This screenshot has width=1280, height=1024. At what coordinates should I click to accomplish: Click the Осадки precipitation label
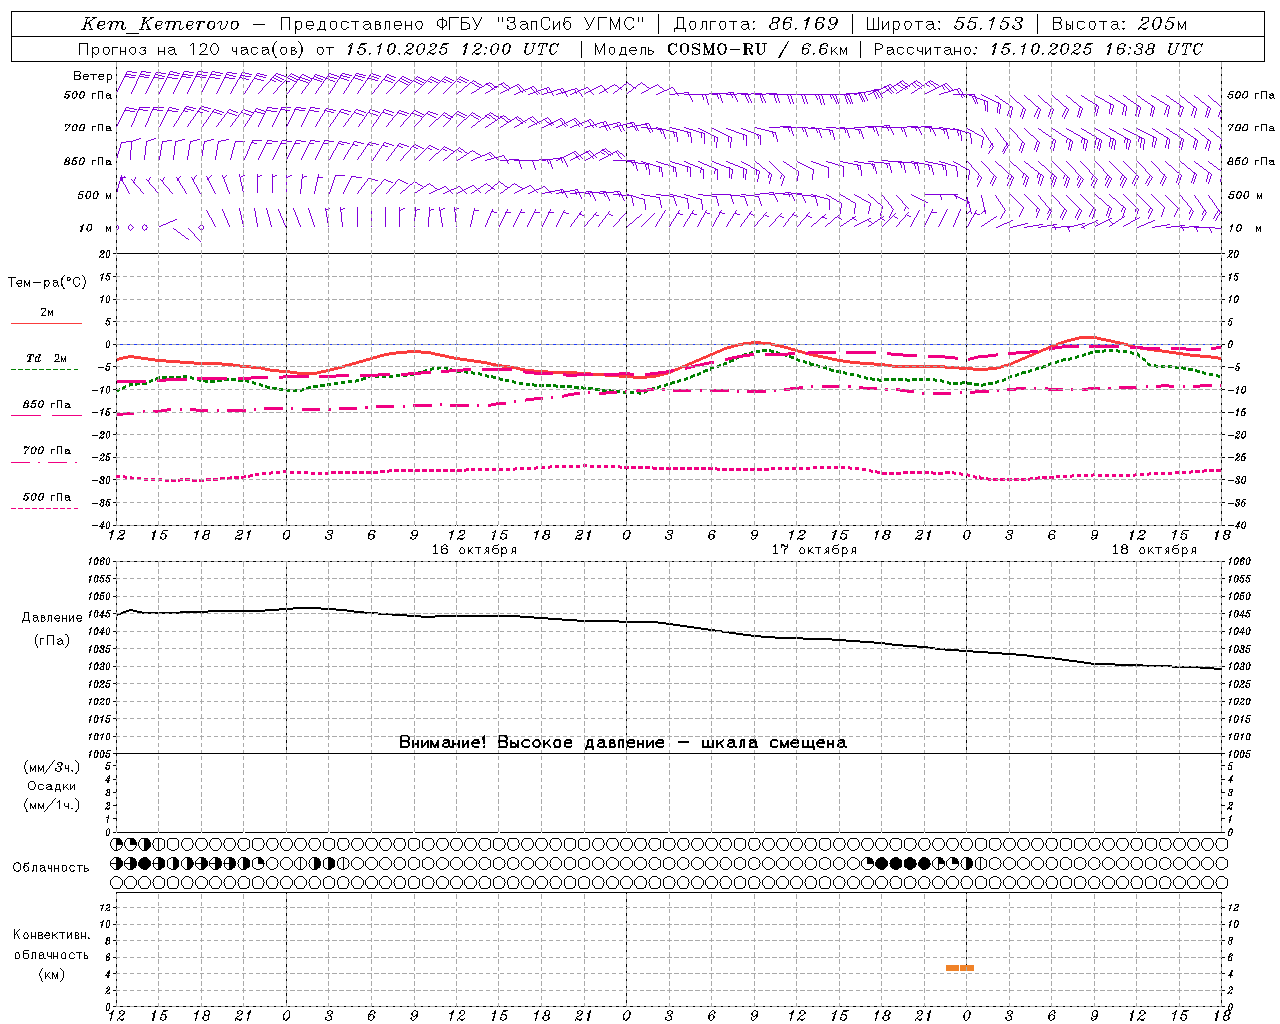click(52, 786)
